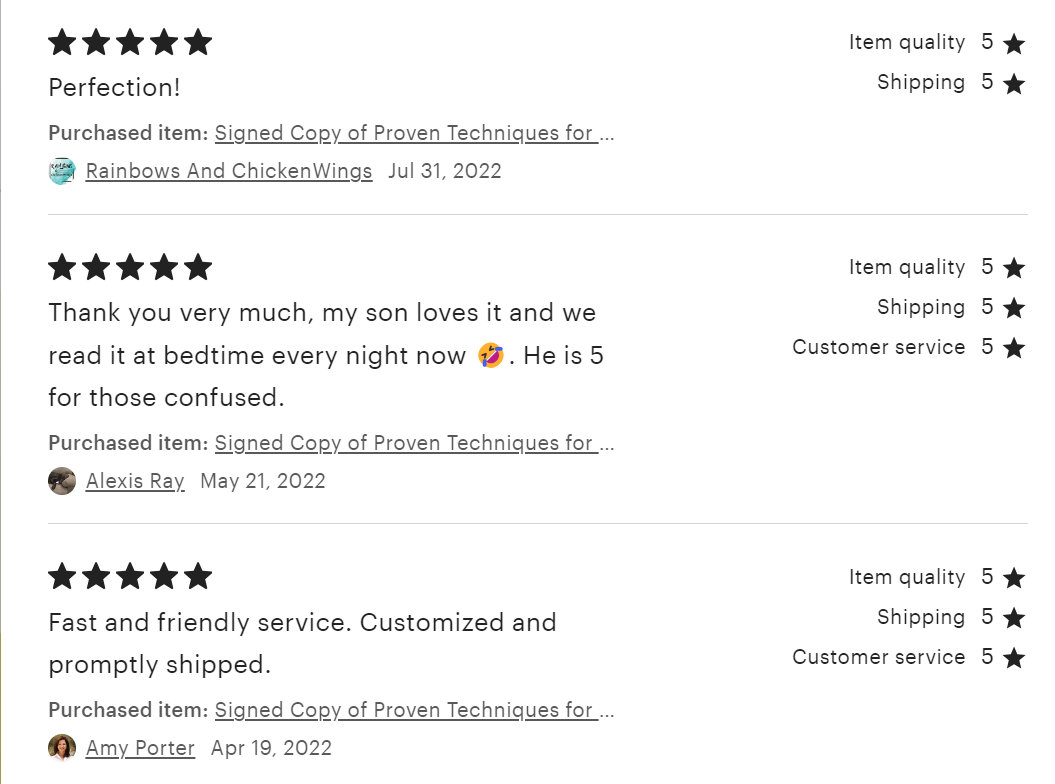Click the rolling-laughing emoji in the bedtime review
Image resolution: width=1055 pixels, height=784 pixels.
tap(491, 355)
